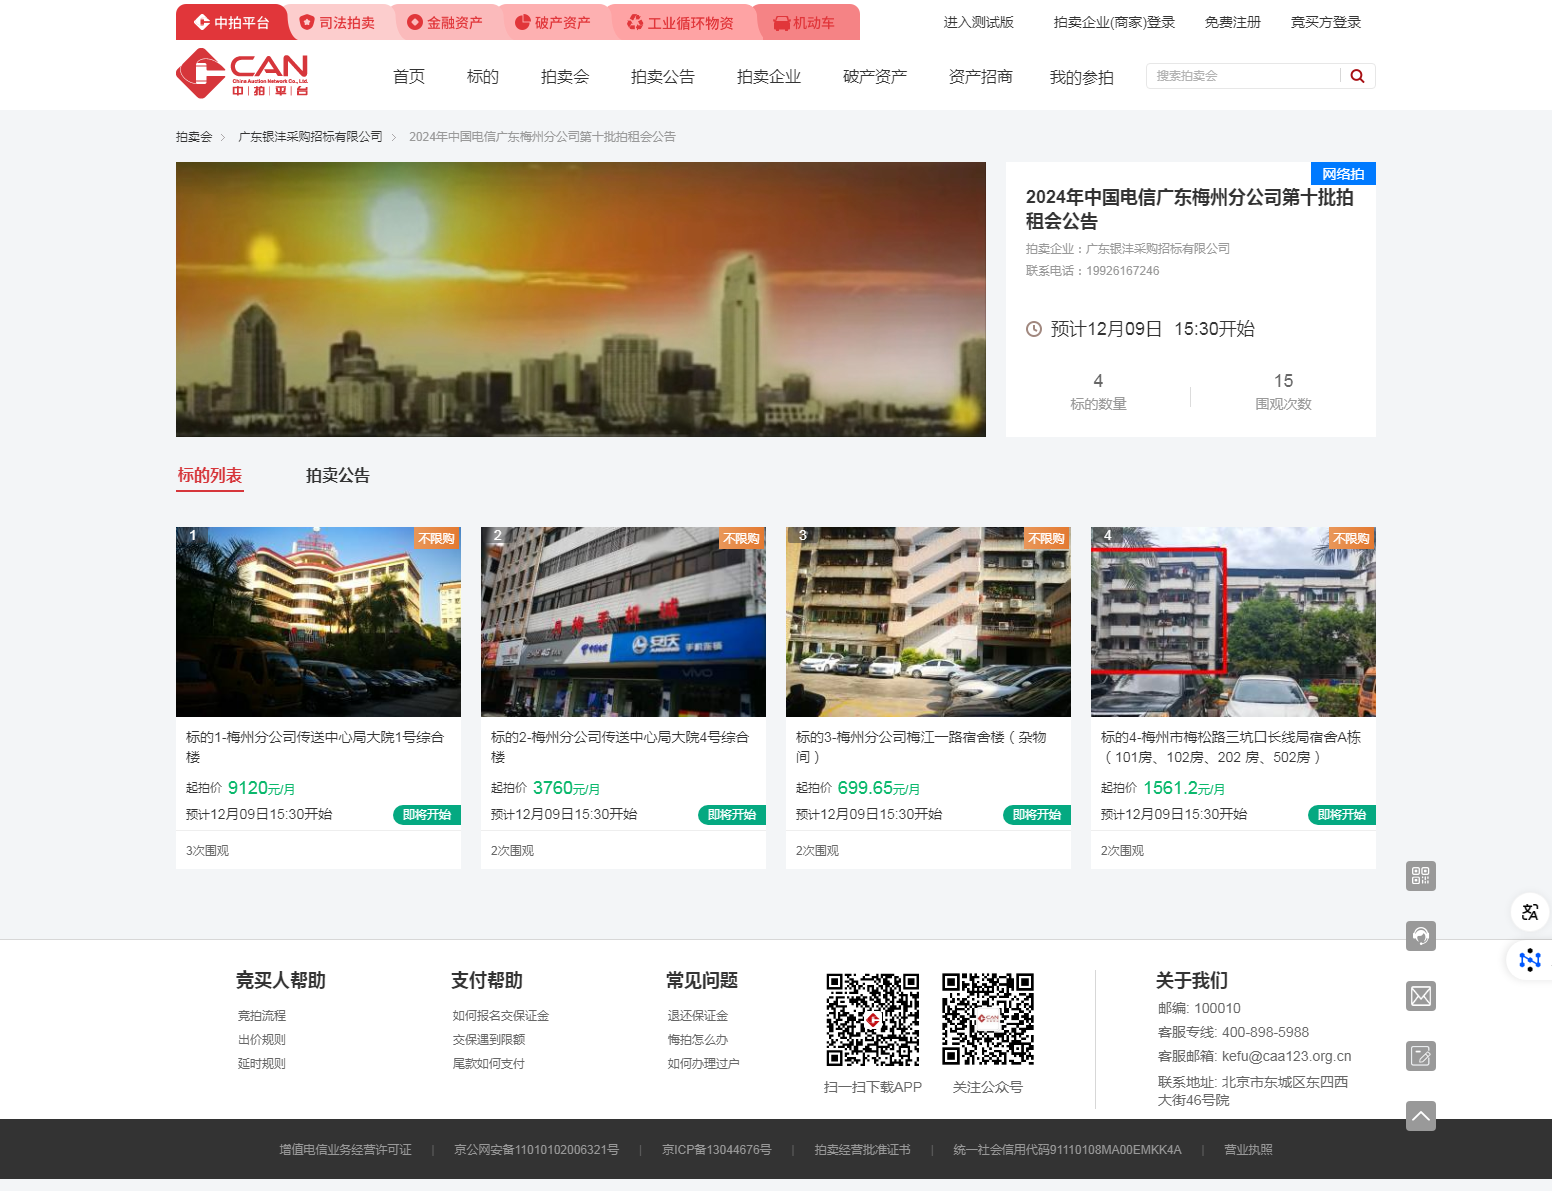This screenshot has width=1552, height=1191.
Task: Open 首页 in the main navigation
Action: coord(409,77)
